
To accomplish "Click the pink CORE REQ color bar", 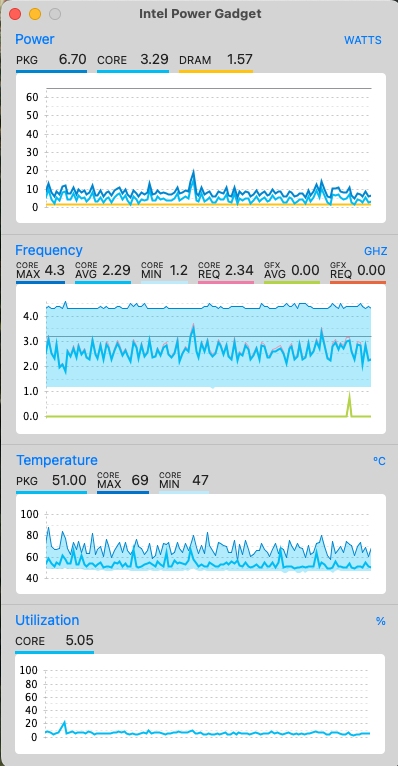I will (226, 282).
